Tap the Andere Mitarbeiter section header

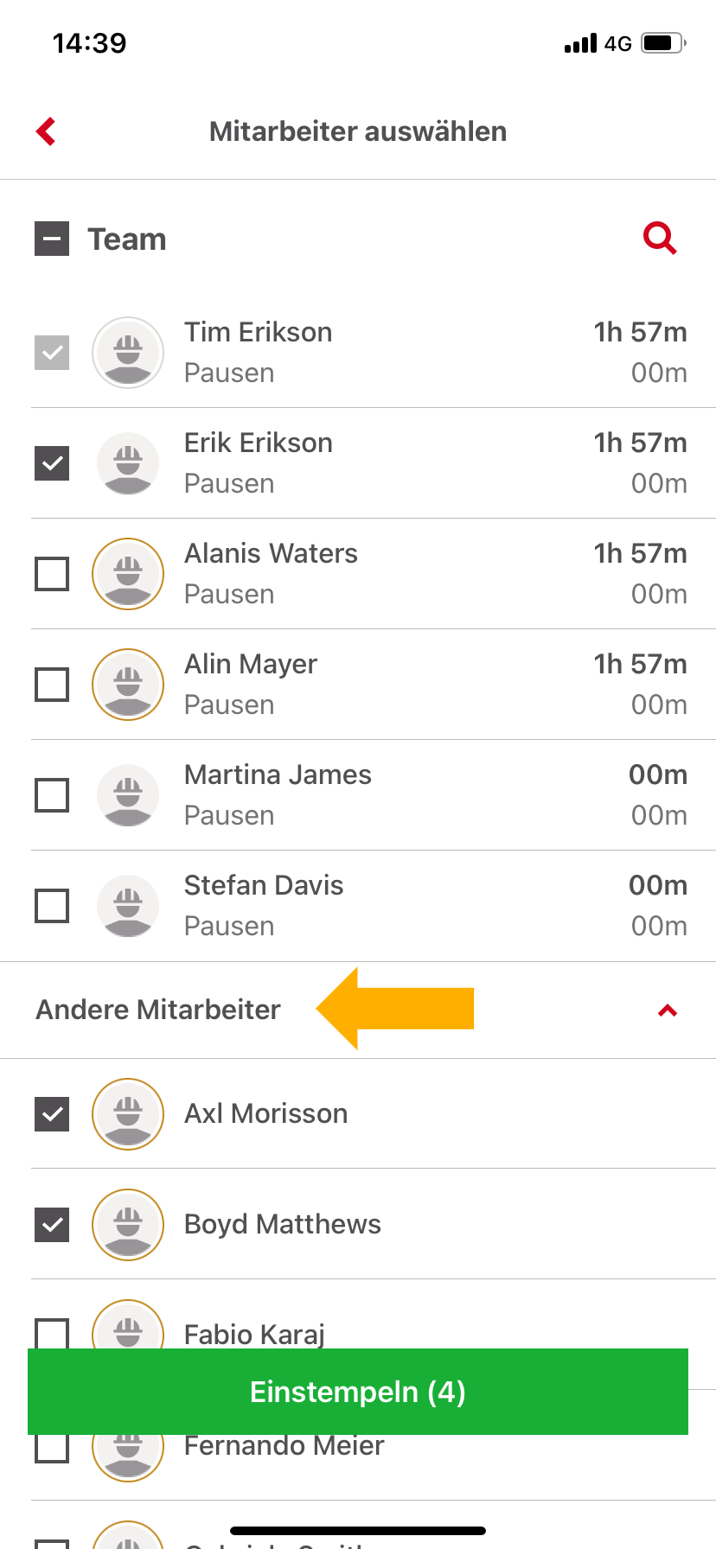[158, 1010]
